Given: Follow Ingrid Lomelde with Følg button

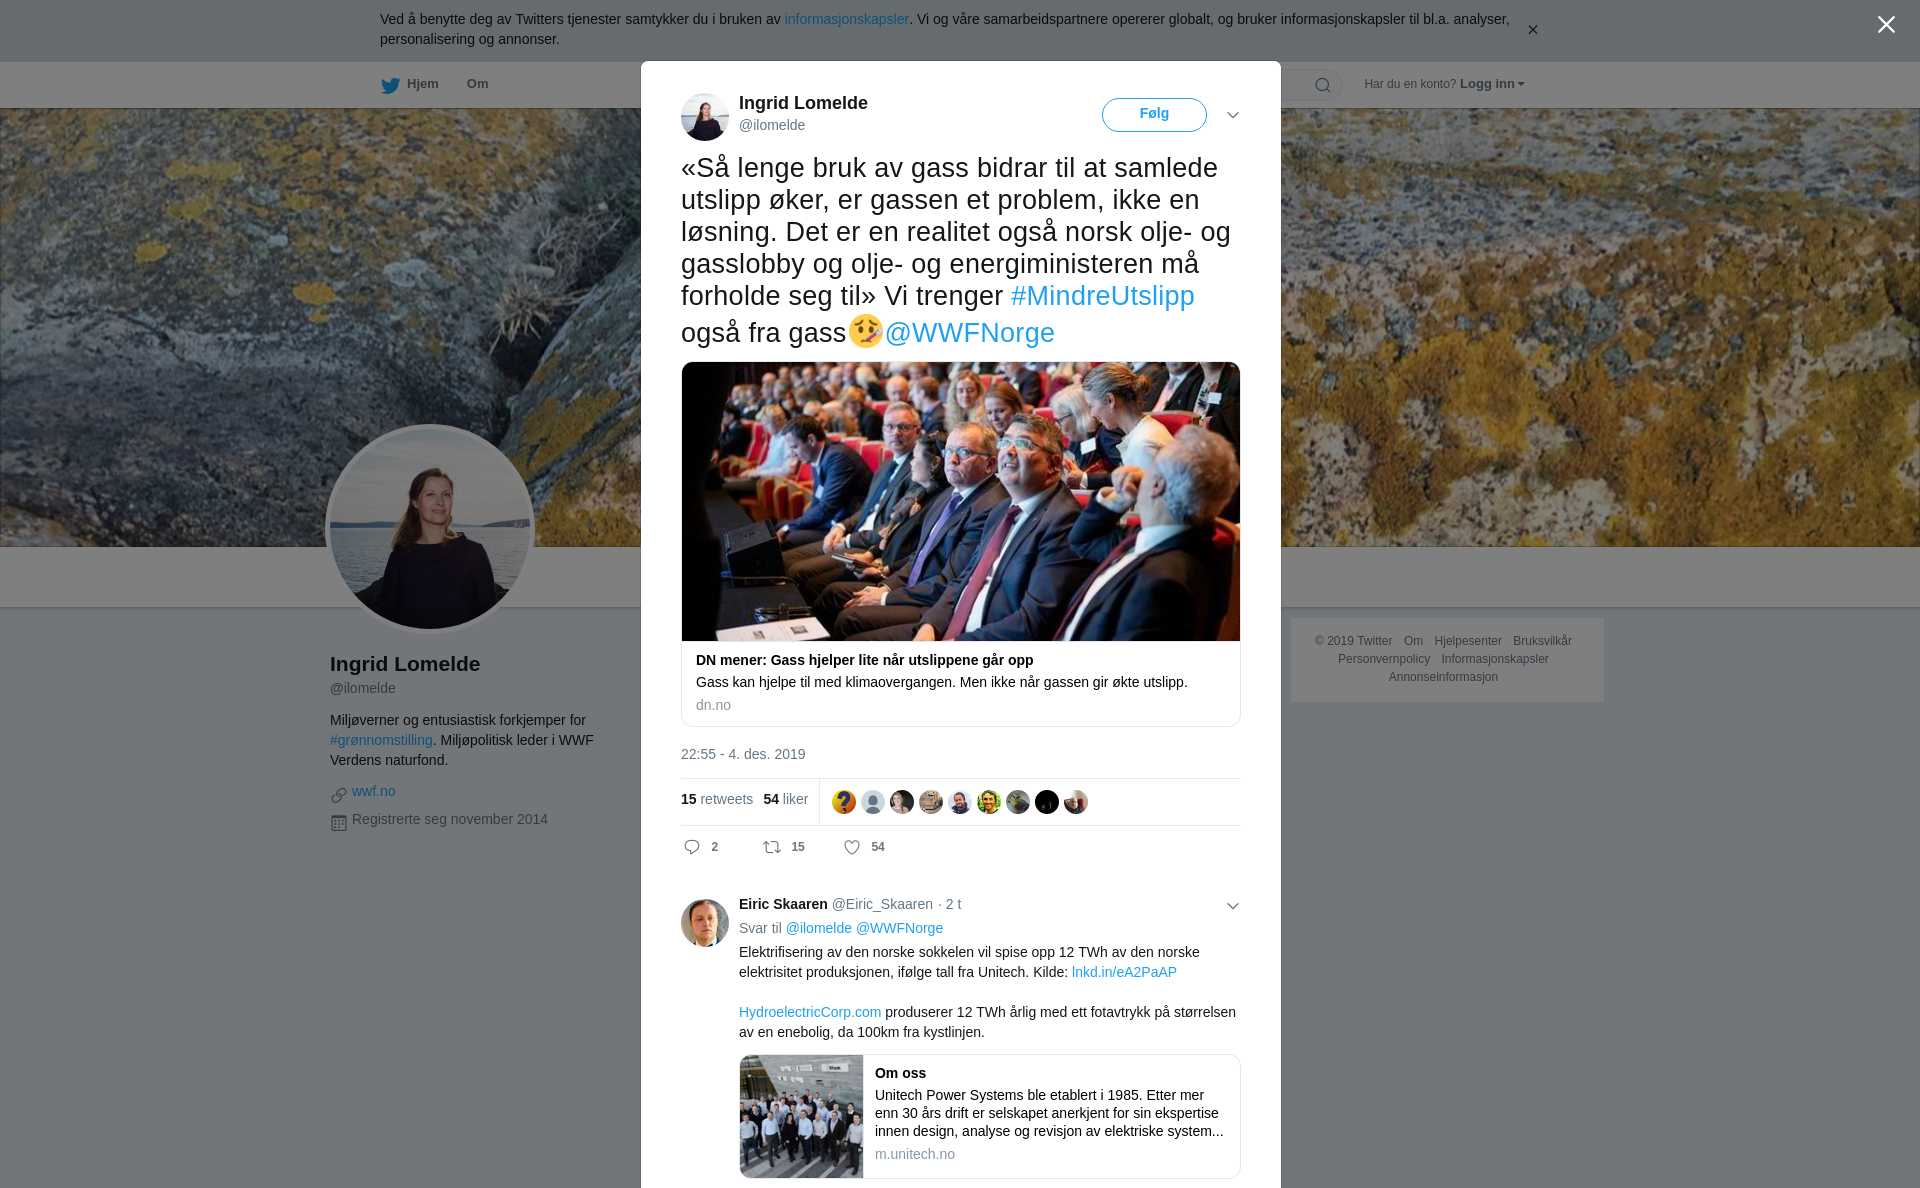Looking at the screenshot, I should point(1154,115).
